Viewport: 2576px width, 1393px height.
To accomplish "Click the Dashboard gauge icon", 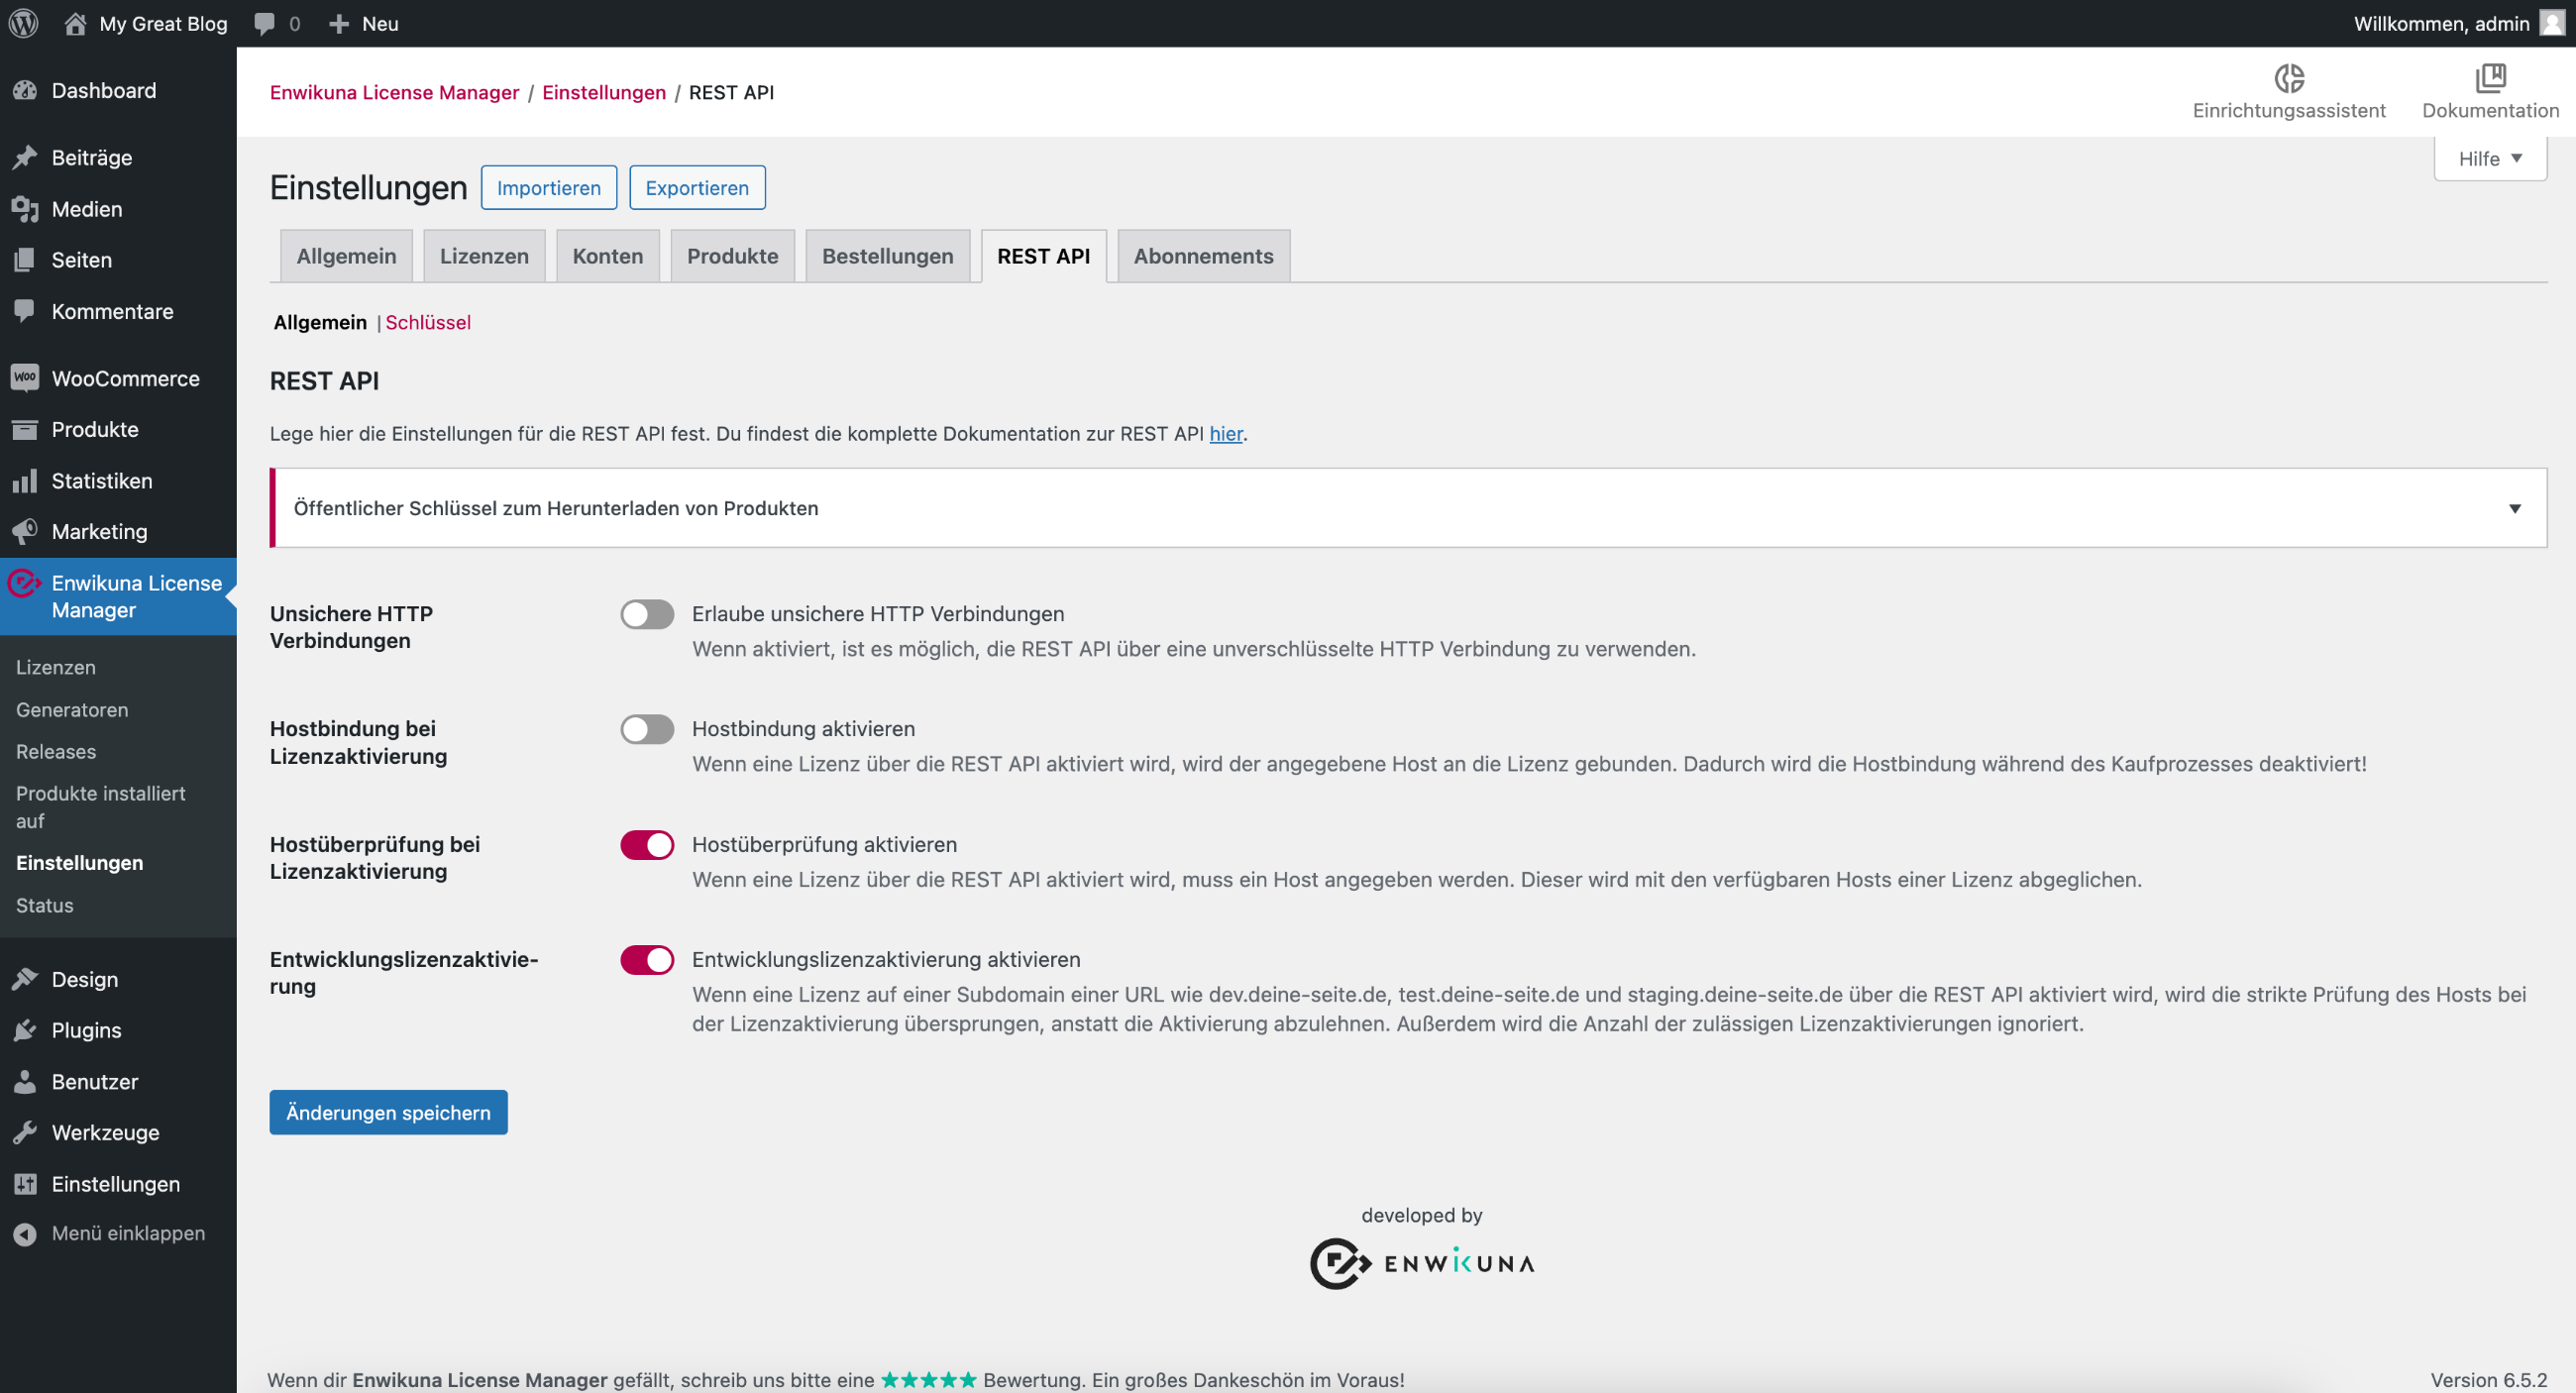I will (25, 90).
